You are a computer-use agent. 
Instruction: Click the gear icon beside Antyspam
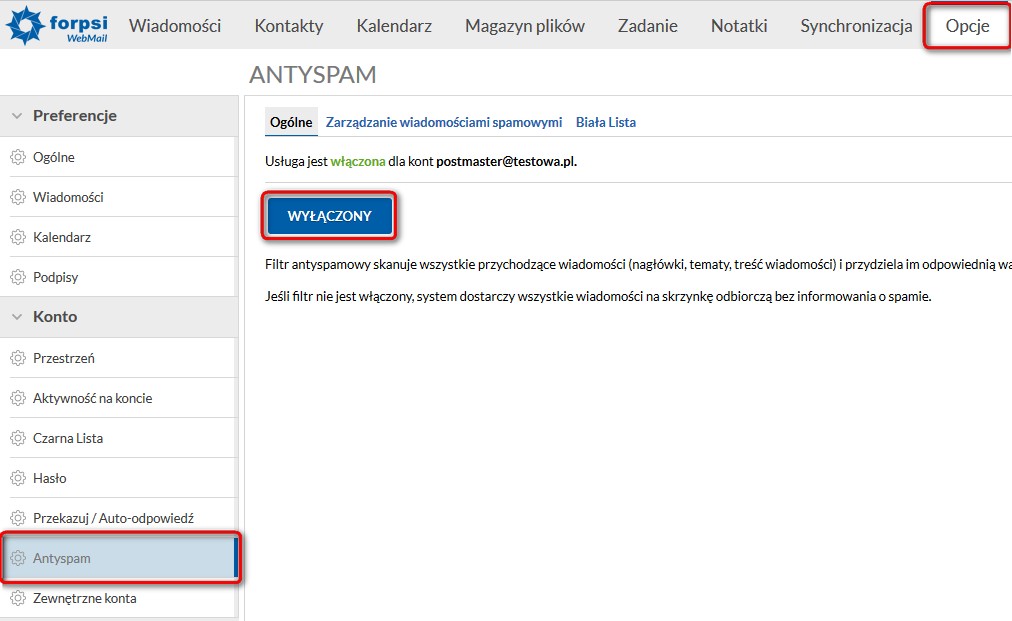click(x=18, y=558)
